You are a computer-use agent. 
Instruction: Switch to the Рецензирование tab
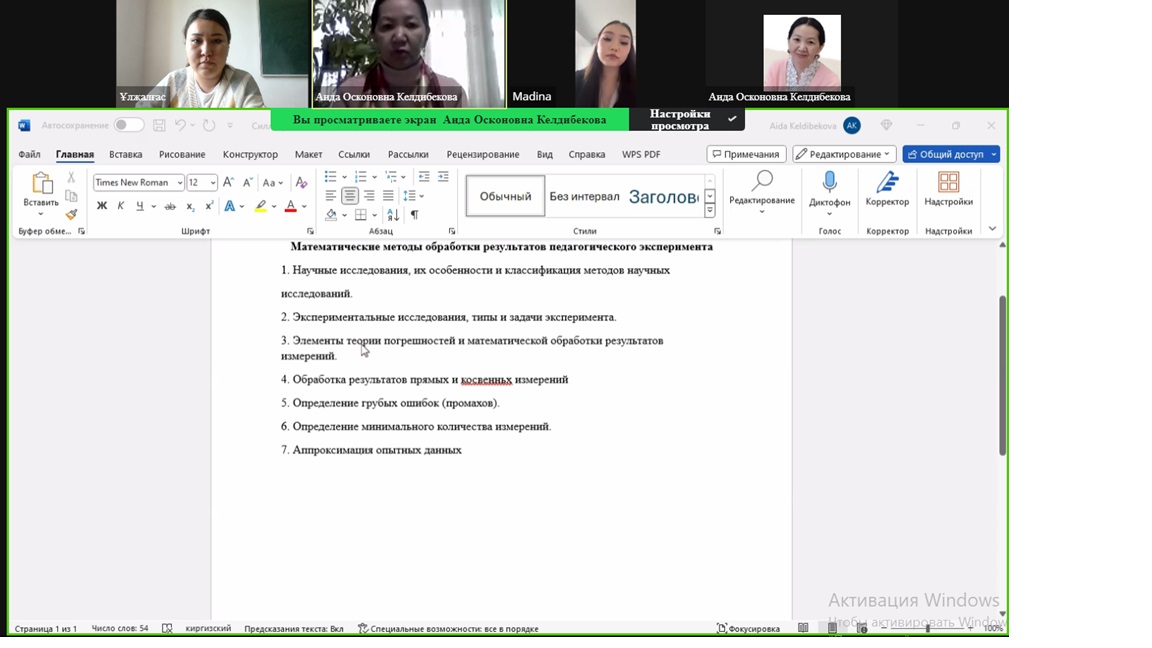482,154
